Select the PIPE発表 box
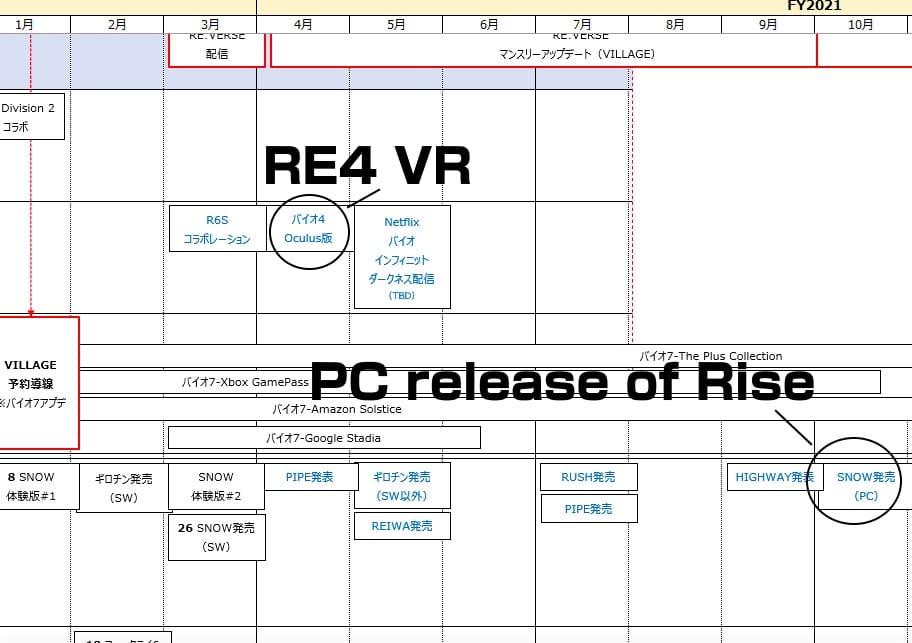 point(309,477)
